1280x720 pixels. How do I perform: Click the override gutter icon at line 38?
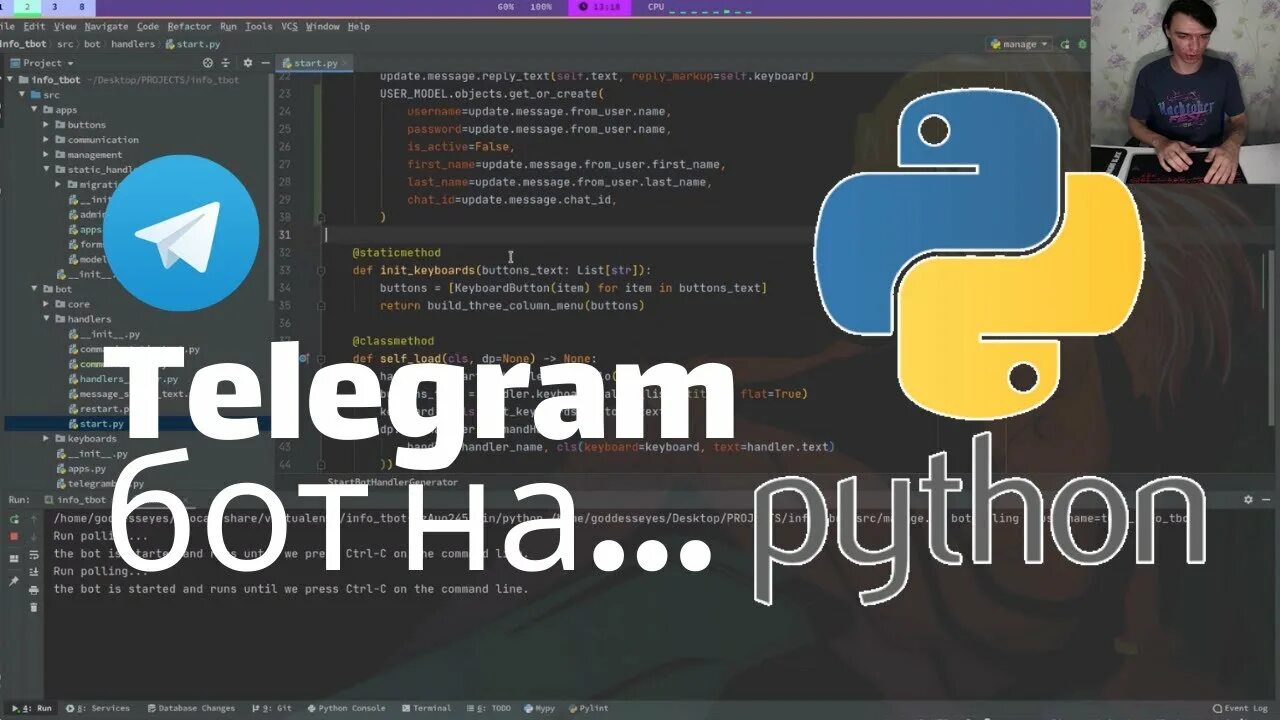[303, 358]
